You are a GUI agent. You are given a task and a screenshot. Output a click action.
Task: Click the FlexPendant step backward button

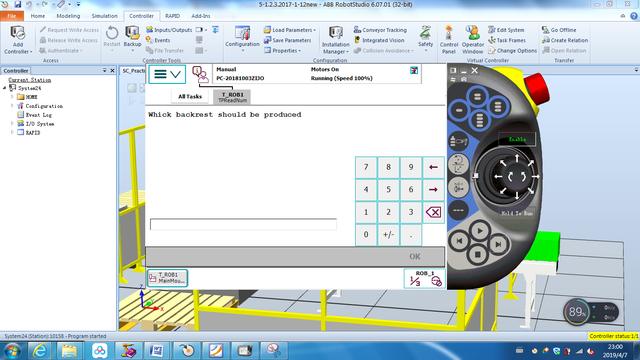point(459,241)
